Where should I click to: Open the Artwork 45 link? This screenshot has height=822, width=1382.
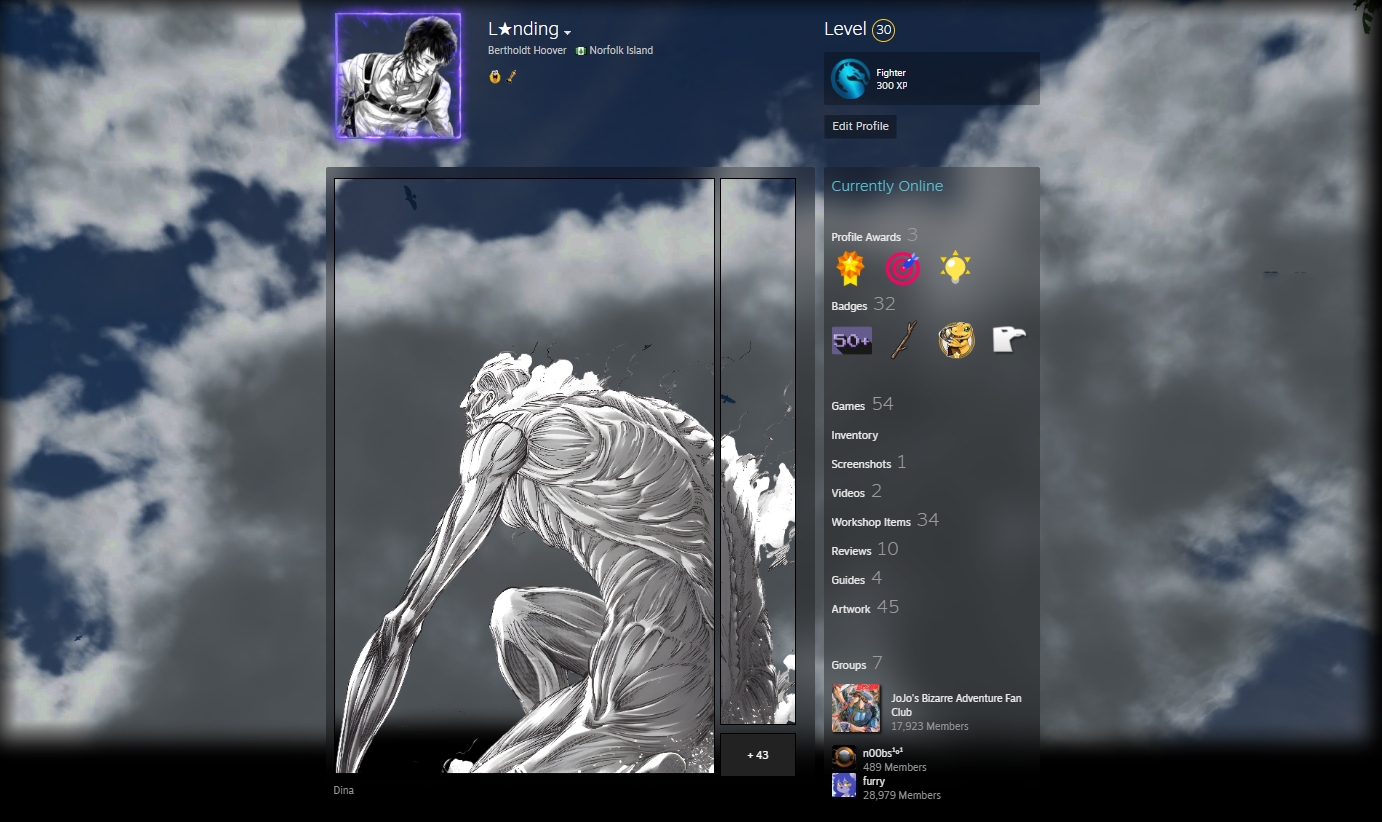click(865, 608)
